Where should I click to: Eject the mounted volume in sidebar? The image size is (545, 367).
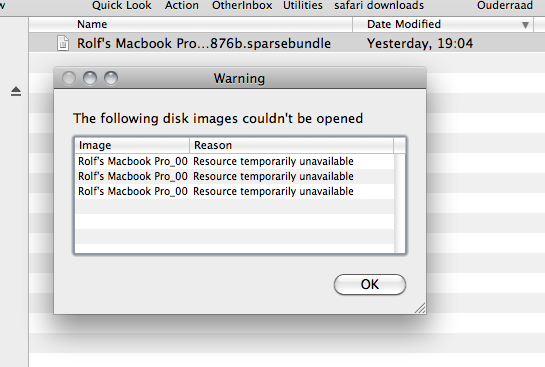pyautogui.click(x=16, y=91)
